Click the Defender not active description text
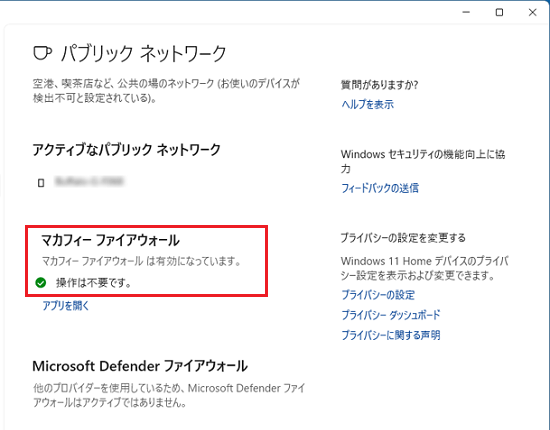The width and height of the screenshot is (550, 430). click(169, 395)
